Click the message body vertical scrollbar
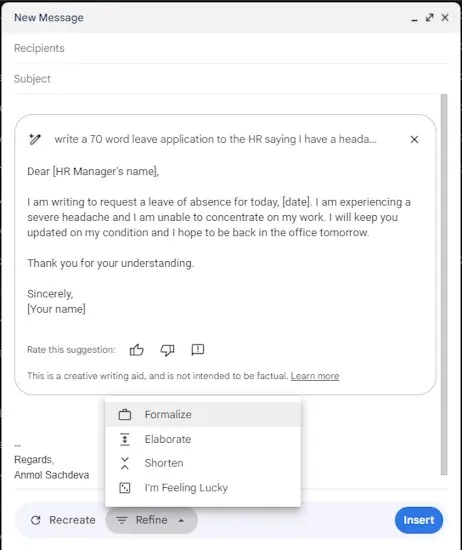 tap(444, 284)
